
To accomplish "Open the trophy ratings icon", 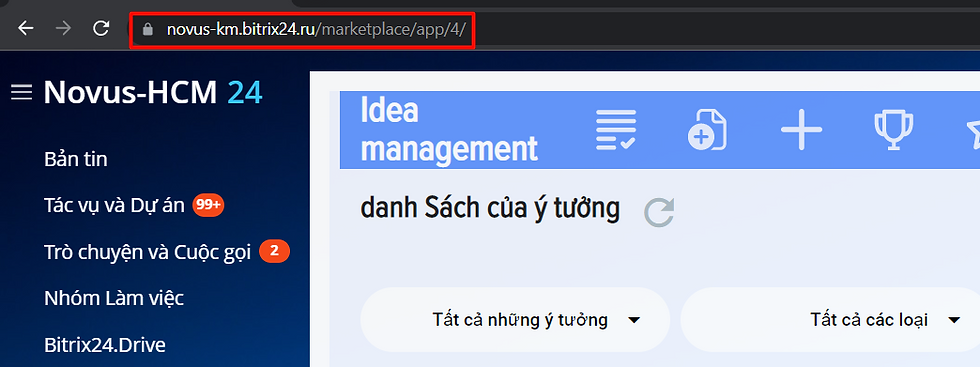I will 894,130.
